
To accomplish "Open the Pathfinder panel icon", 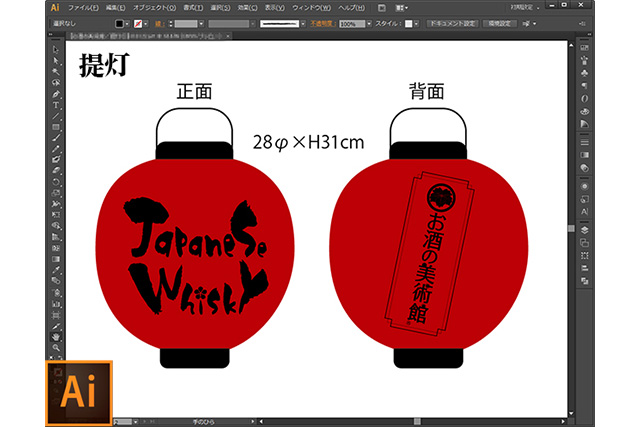I will pyautogui.click(x=584, y=281).
